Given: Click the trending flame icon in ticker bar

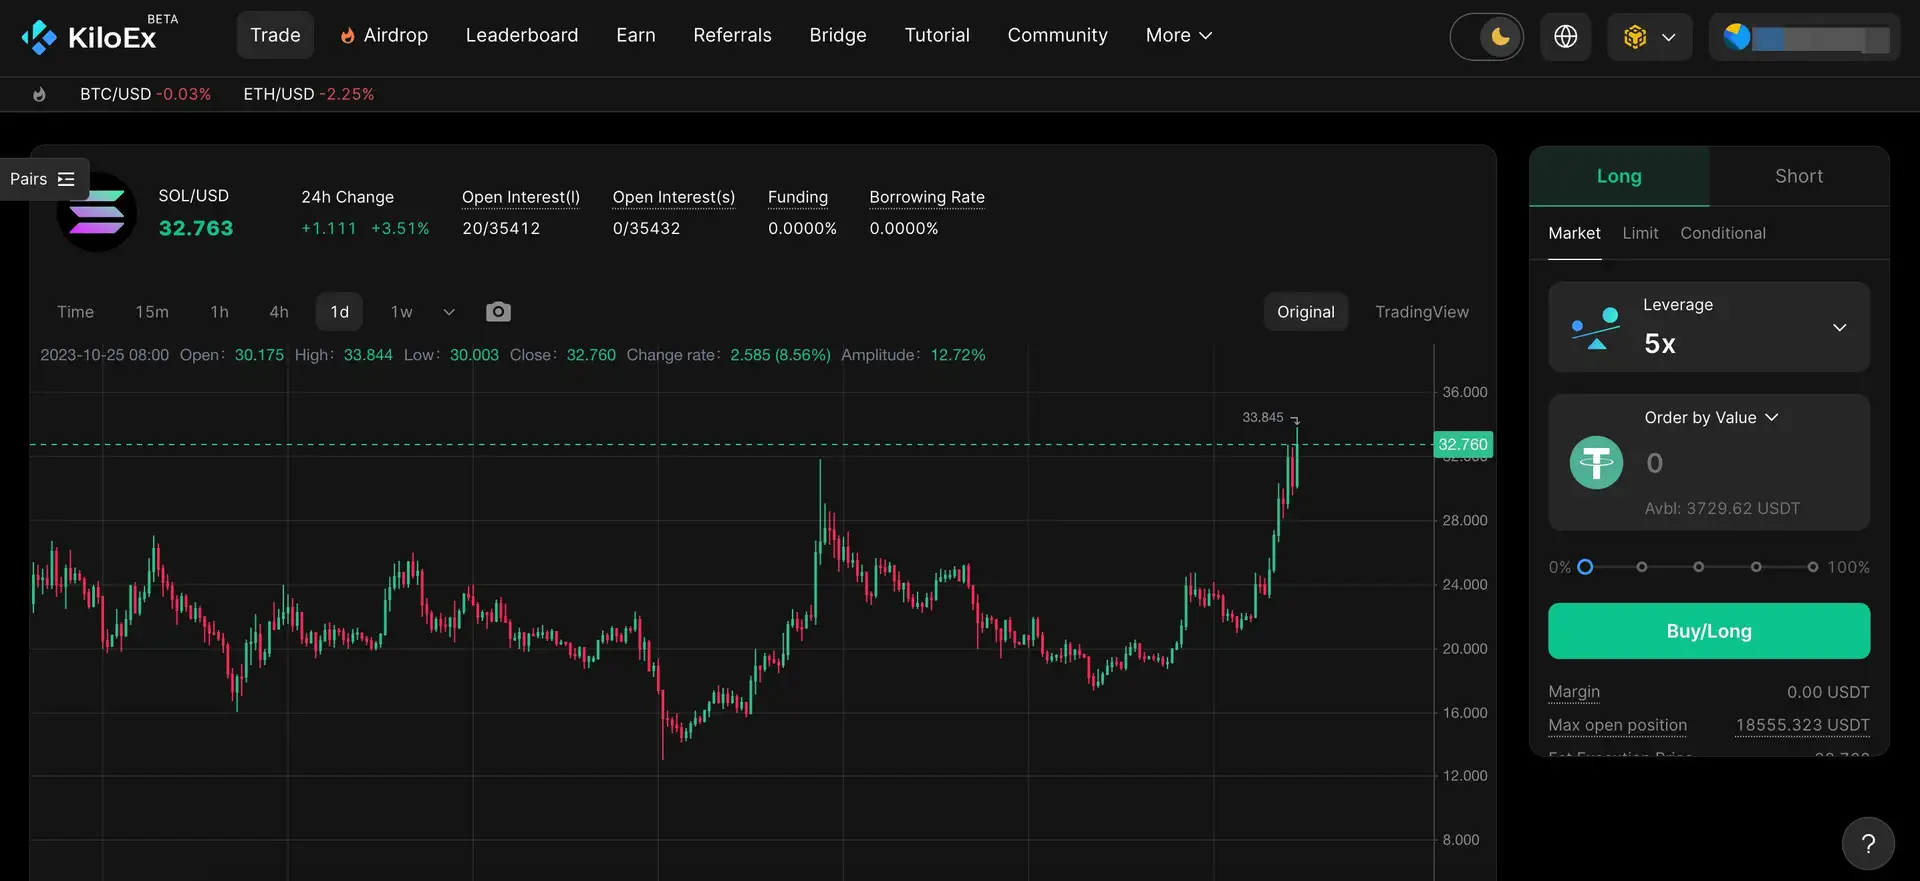Looking at the screenshot, I should [x=39, y=94].
